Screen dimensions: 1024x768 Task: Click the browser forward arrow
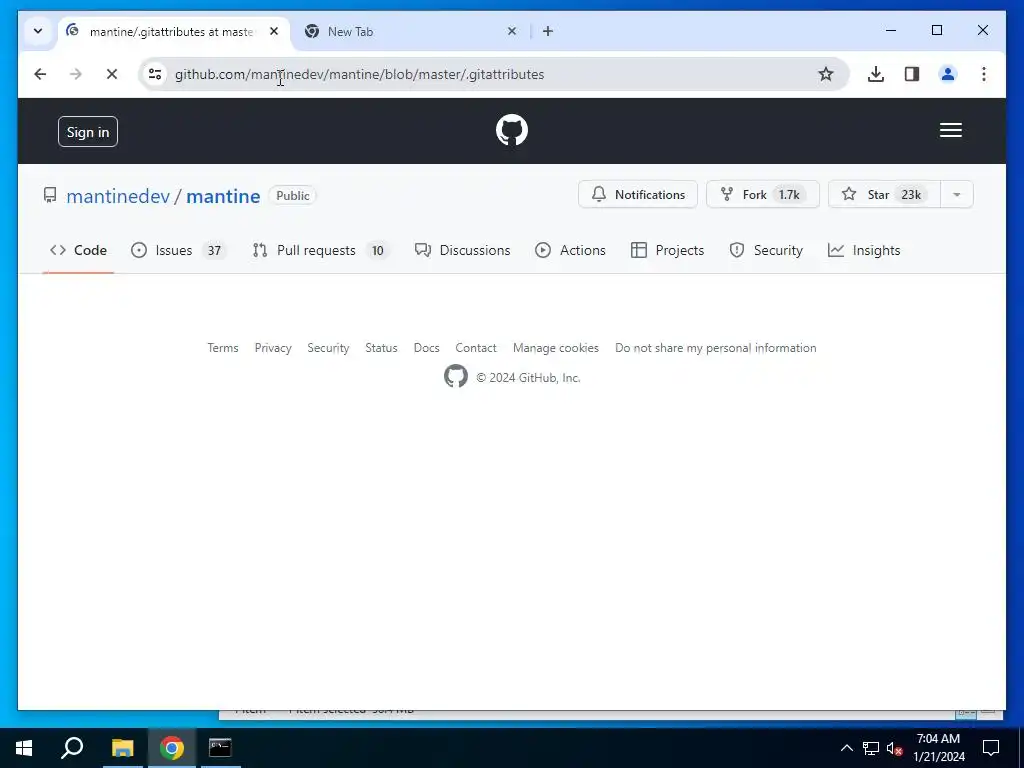coord(76,74)
